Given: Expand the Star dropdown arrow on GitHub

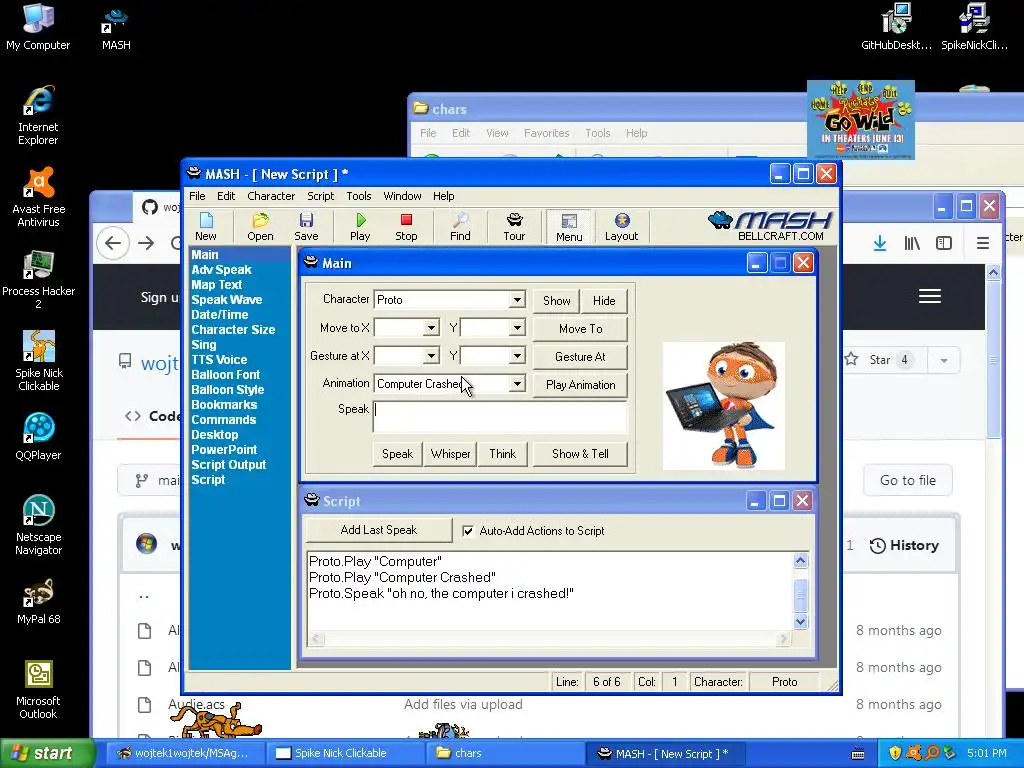Looking at the screenshot, I should click(x=944, y=360).
